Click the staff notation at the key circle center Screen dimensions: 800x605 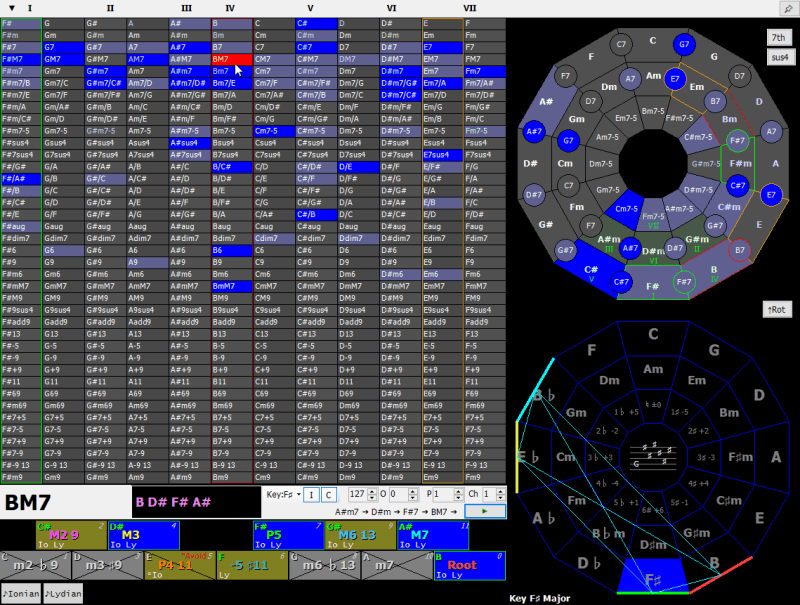[x=653, y=455]
